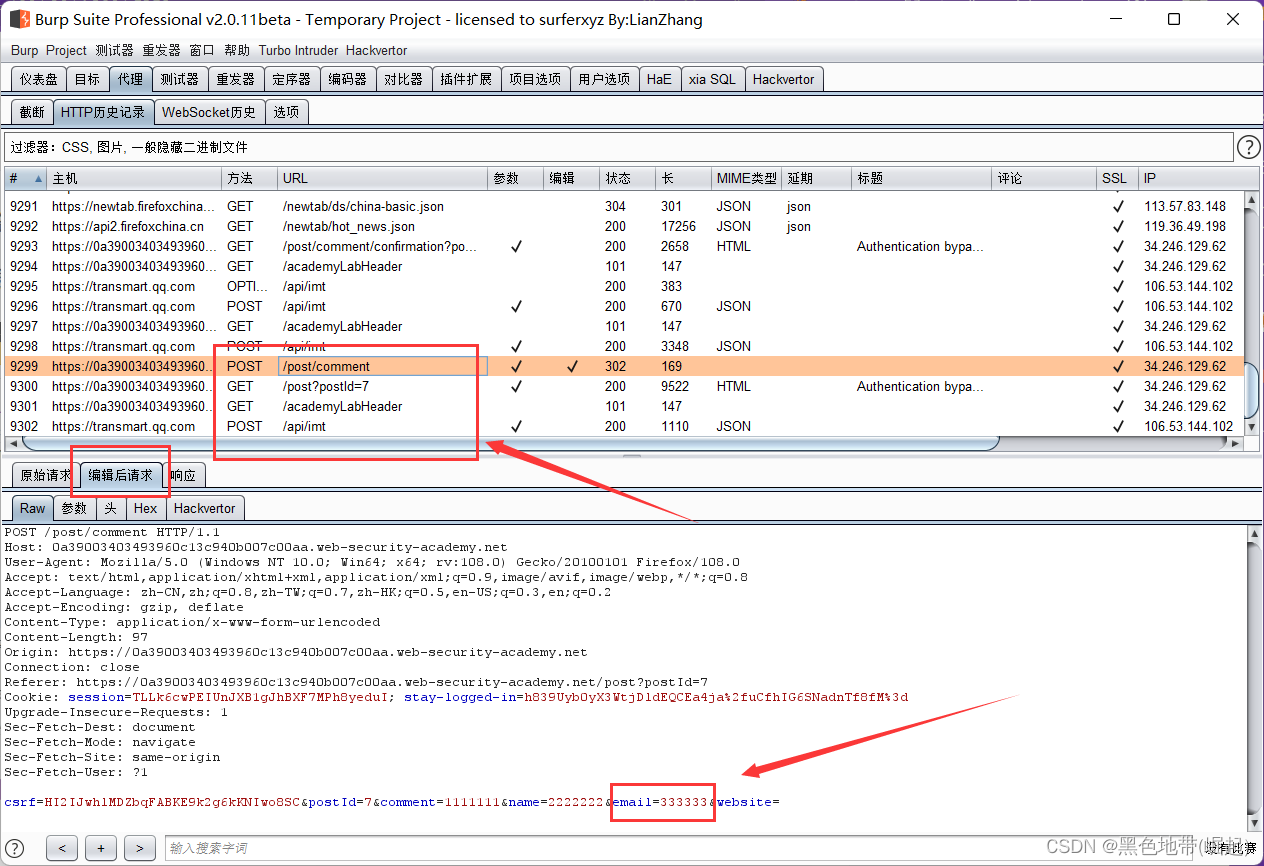Viewport: 1264px width, 866px height.
Task: Open the HaE tab
Action: tap(659, 79)
